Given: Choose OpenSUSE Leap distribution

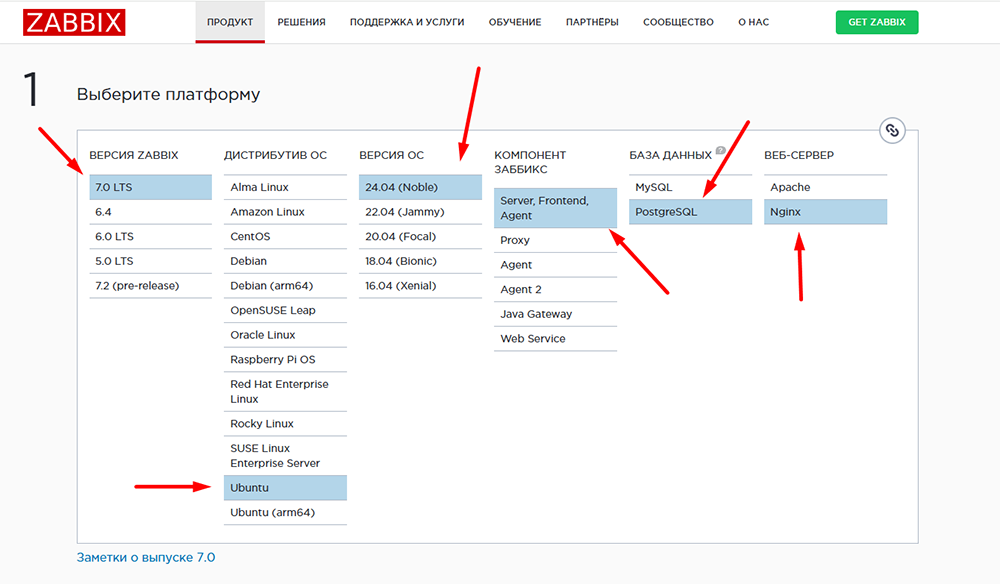Looking at the screenshot, I should (285, 310).
